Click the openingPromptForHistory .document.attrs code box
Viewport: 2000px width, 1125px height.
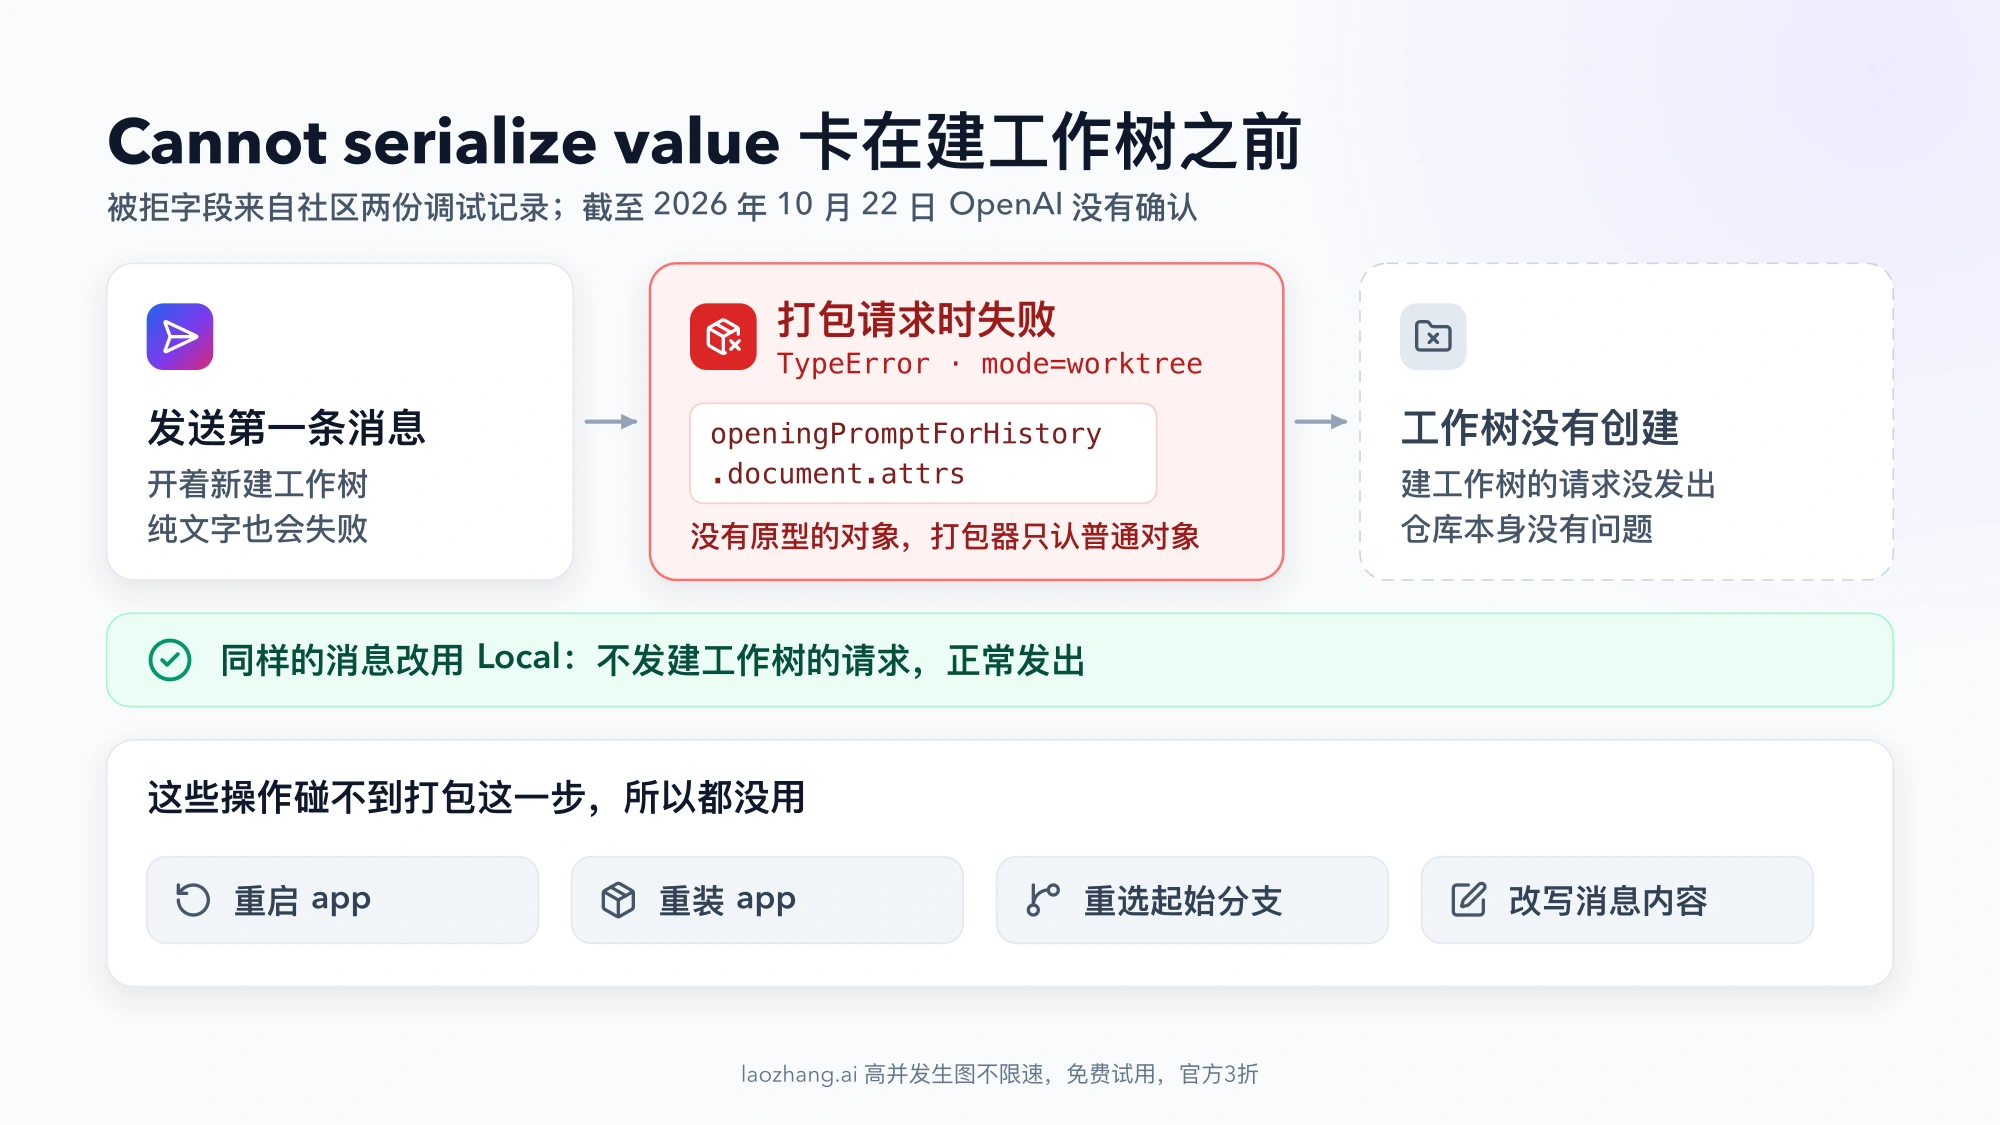[x=923, y=453]
